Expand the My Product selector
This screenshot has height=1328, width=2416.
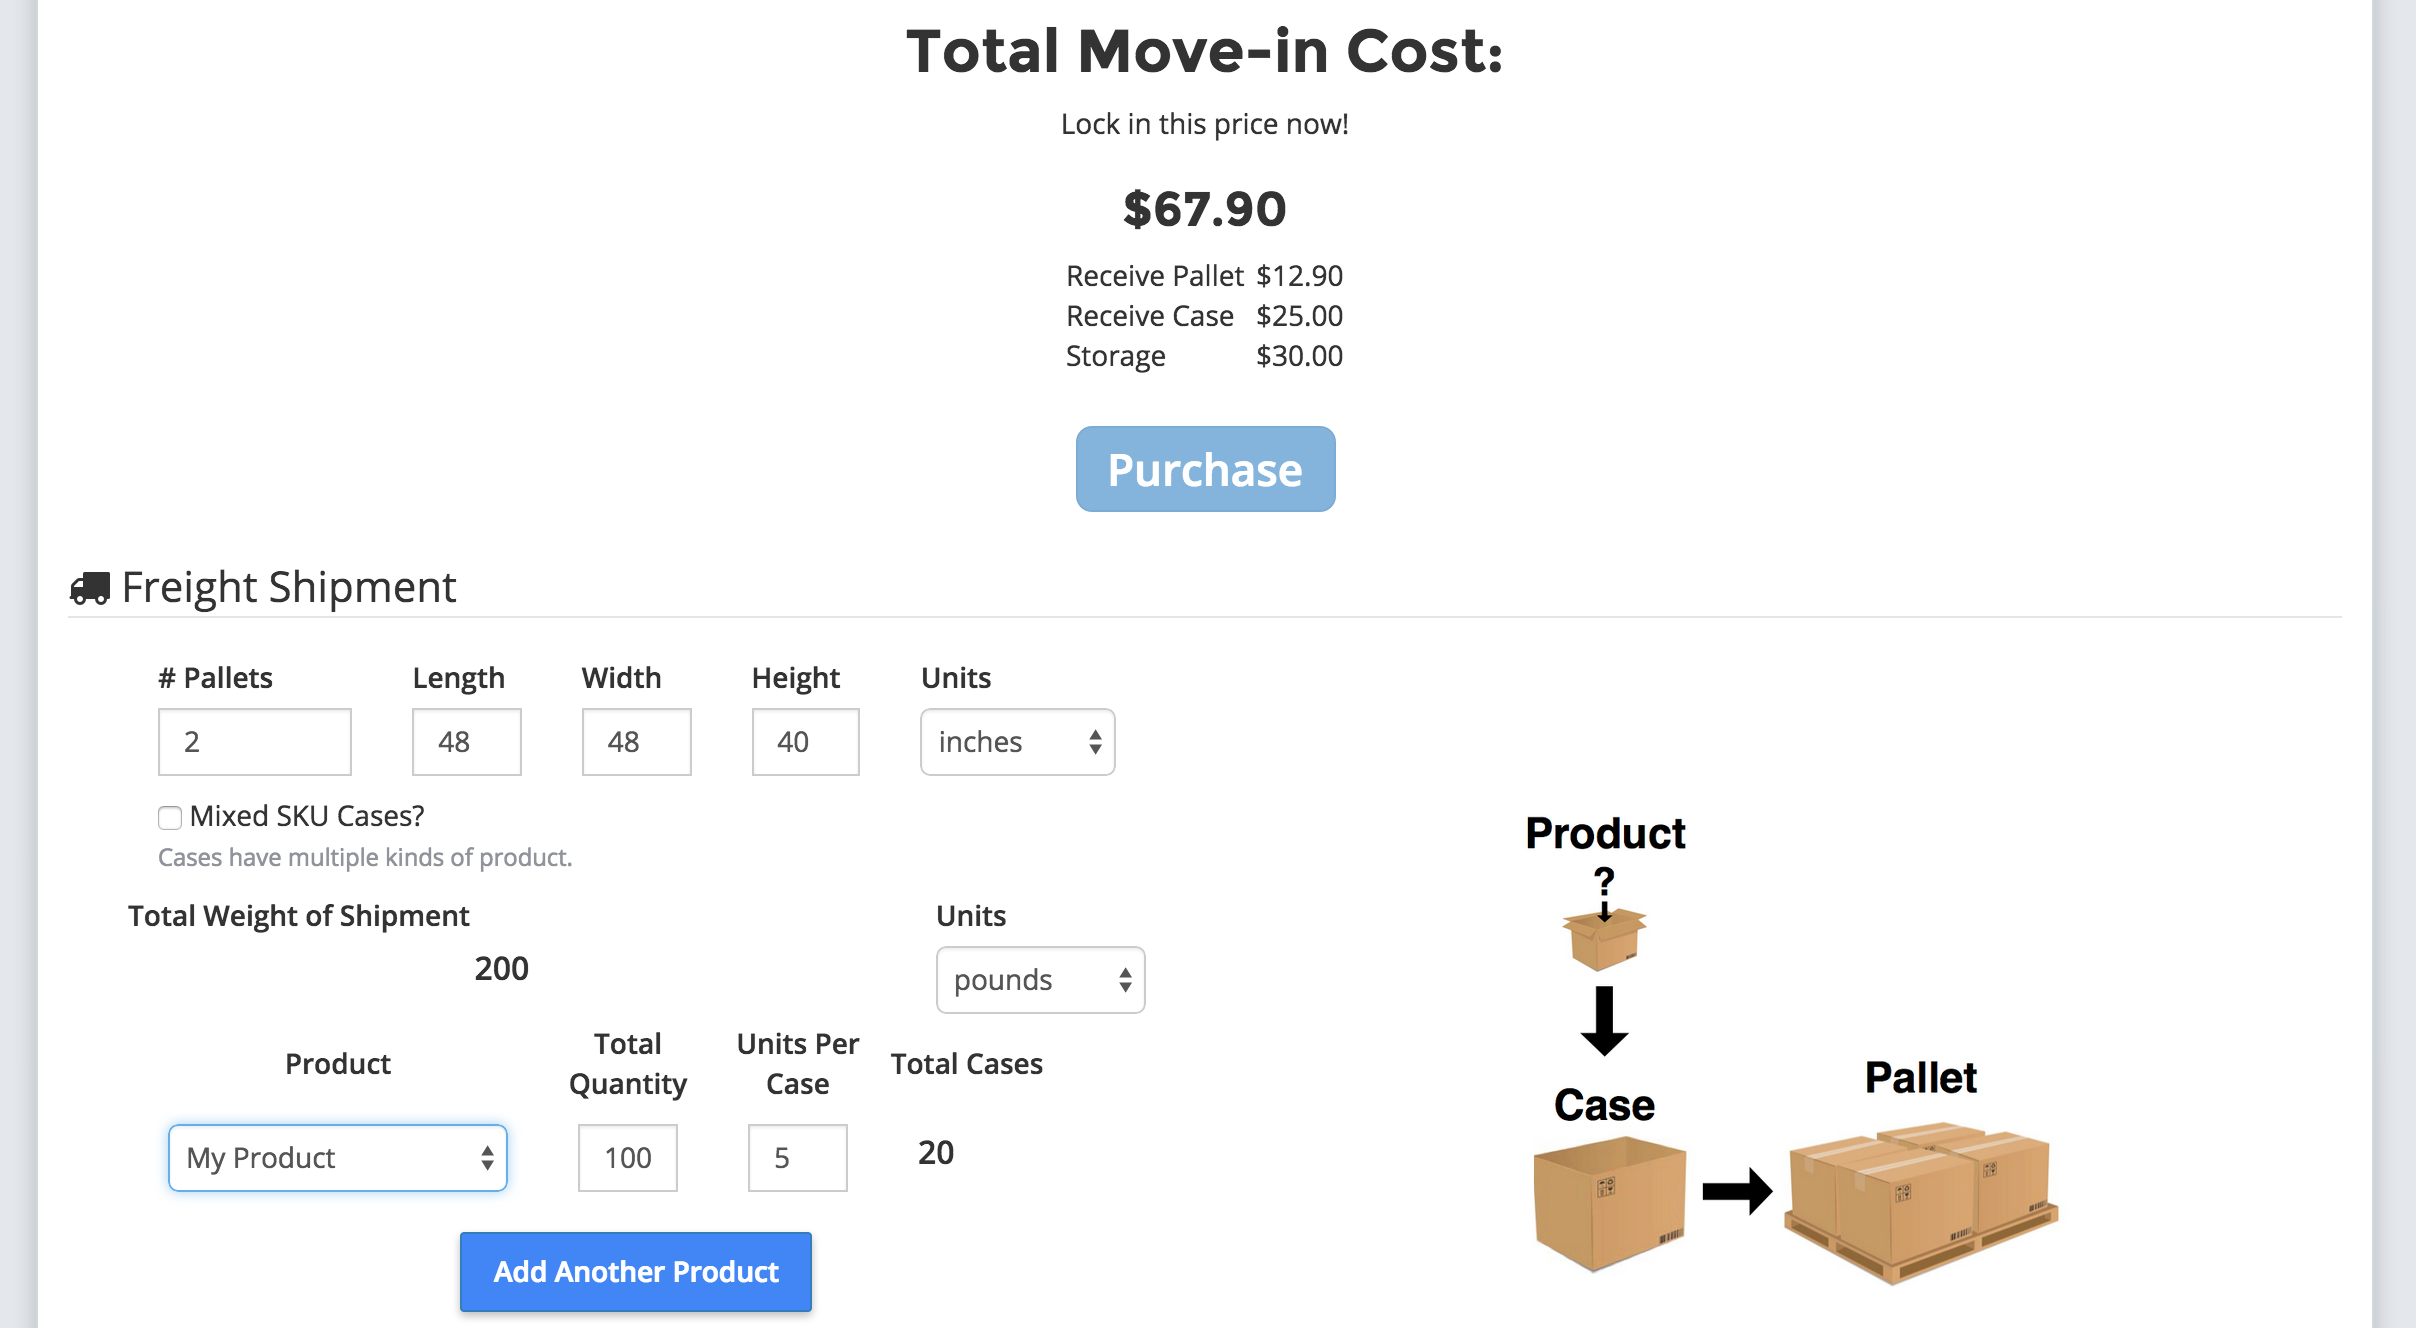pos(338,1158)
